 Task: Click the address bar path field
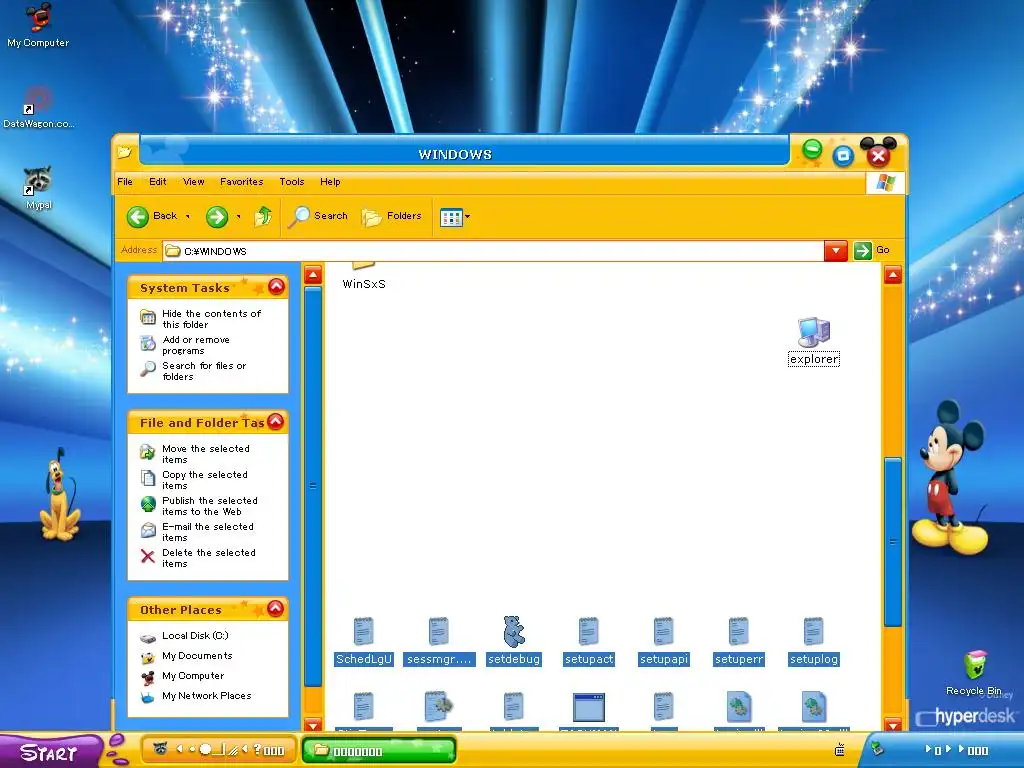click(x=493, y=251)
